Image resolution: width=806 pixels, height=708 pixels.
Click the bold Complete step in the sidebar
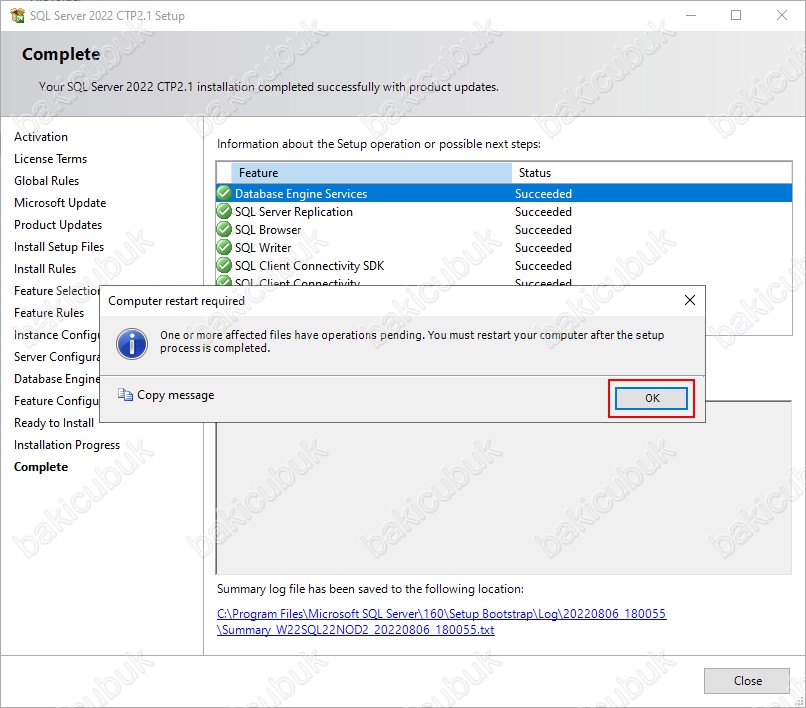pos(41,467)
